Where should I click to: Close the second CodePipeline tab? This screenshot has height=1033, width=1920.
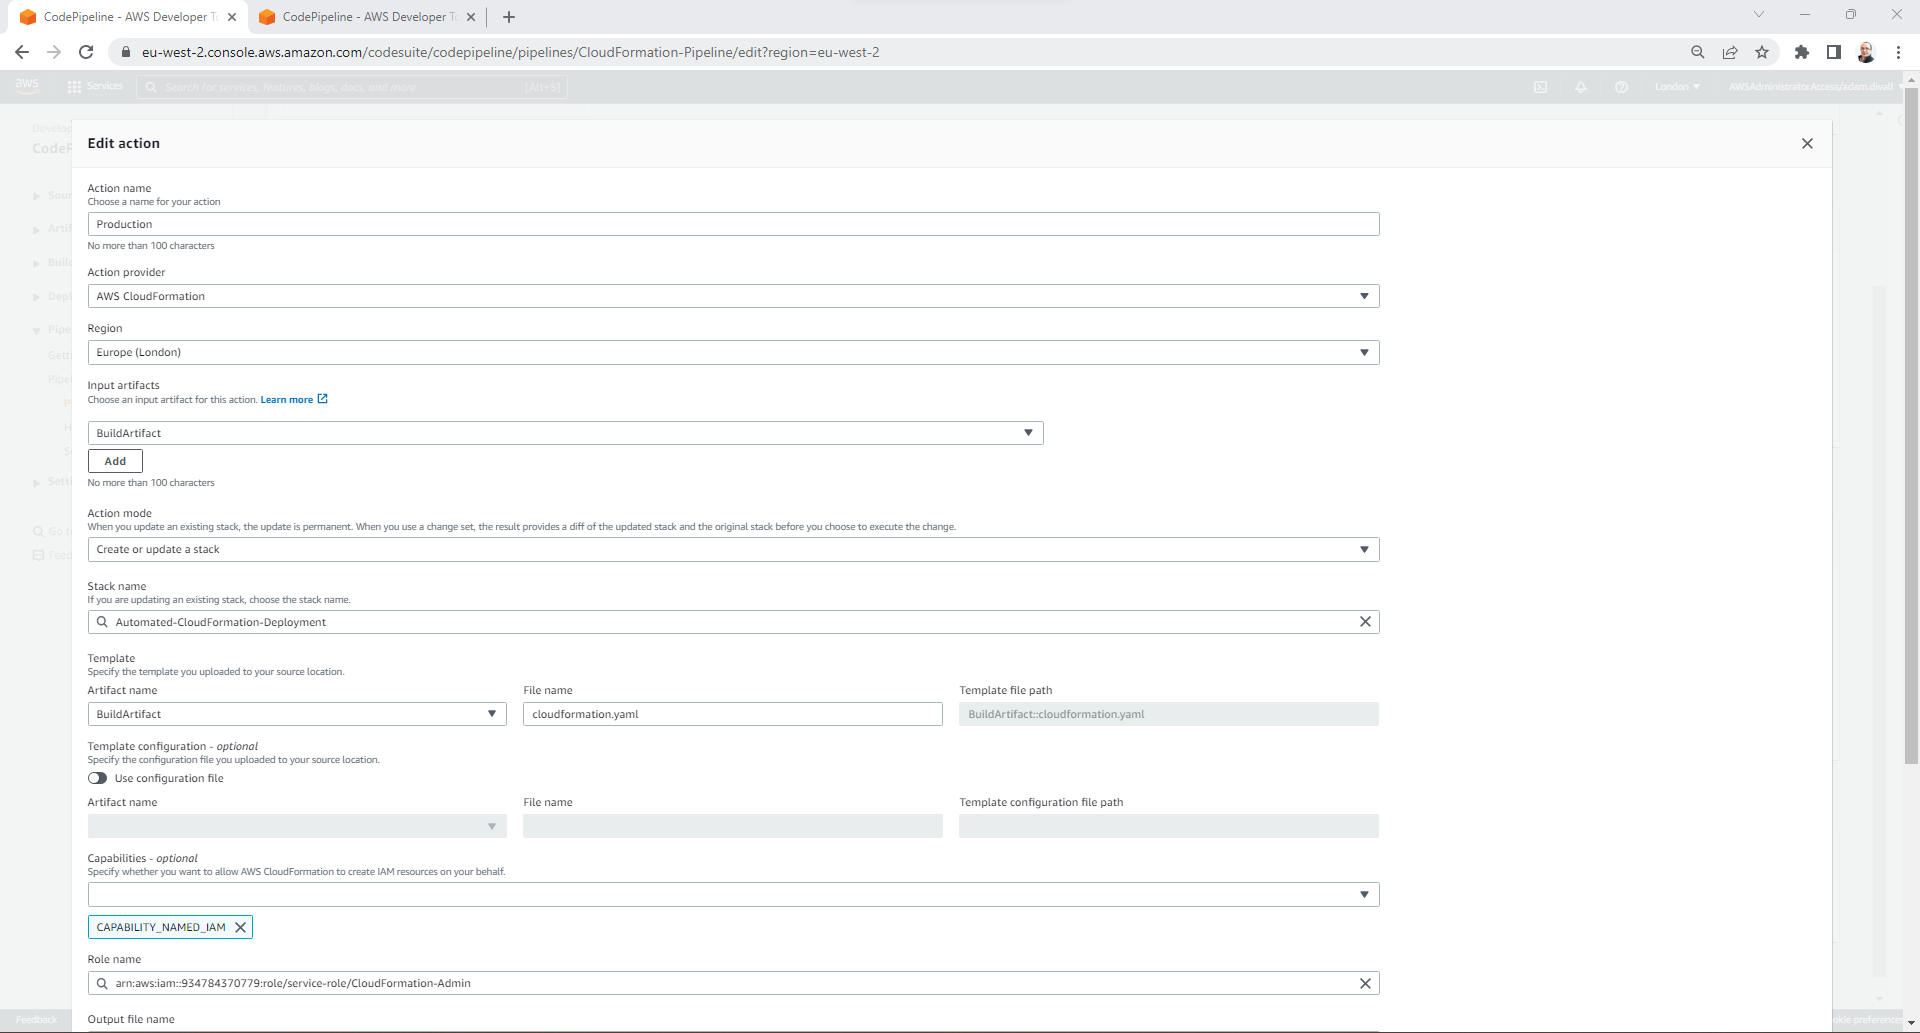[x=471, y=17]
